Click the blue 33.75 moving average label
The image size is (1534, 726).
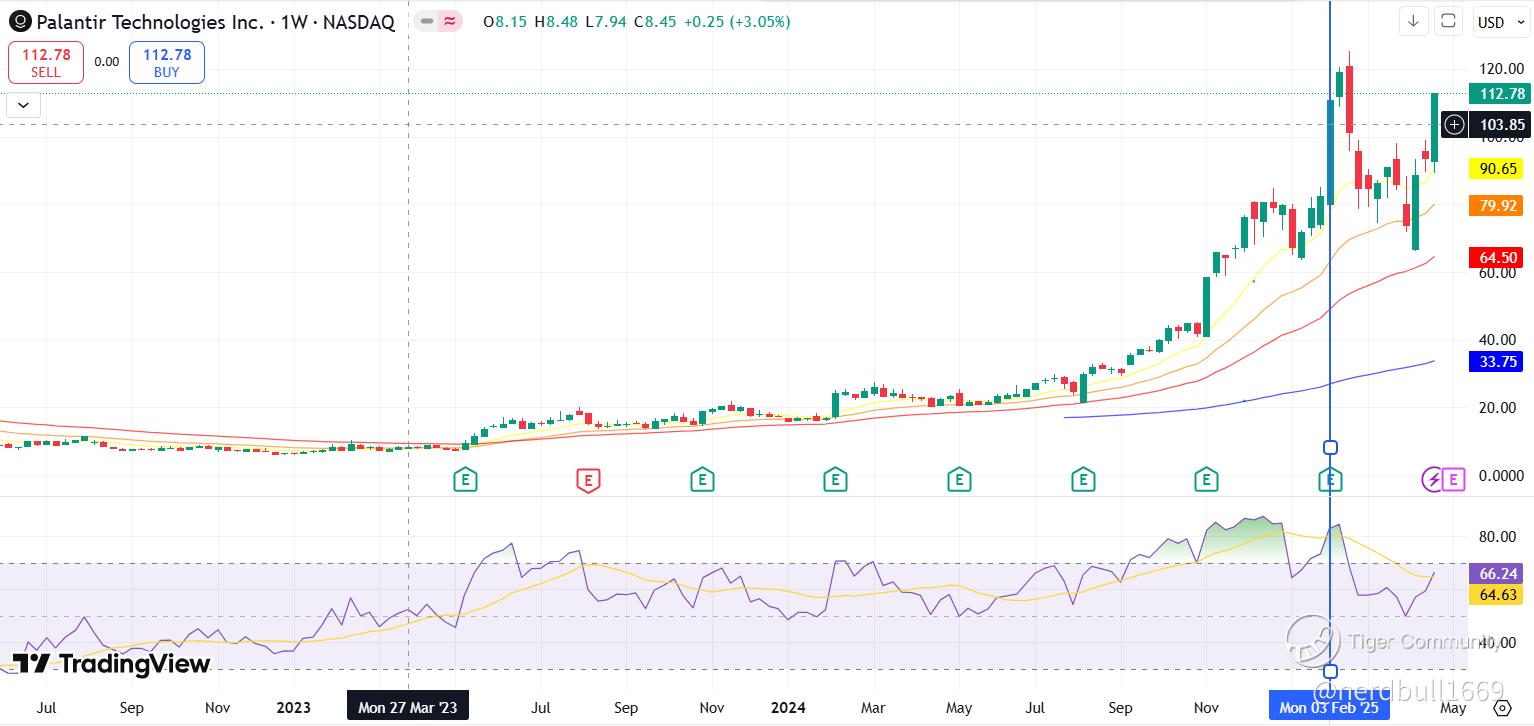point(1497,362)
